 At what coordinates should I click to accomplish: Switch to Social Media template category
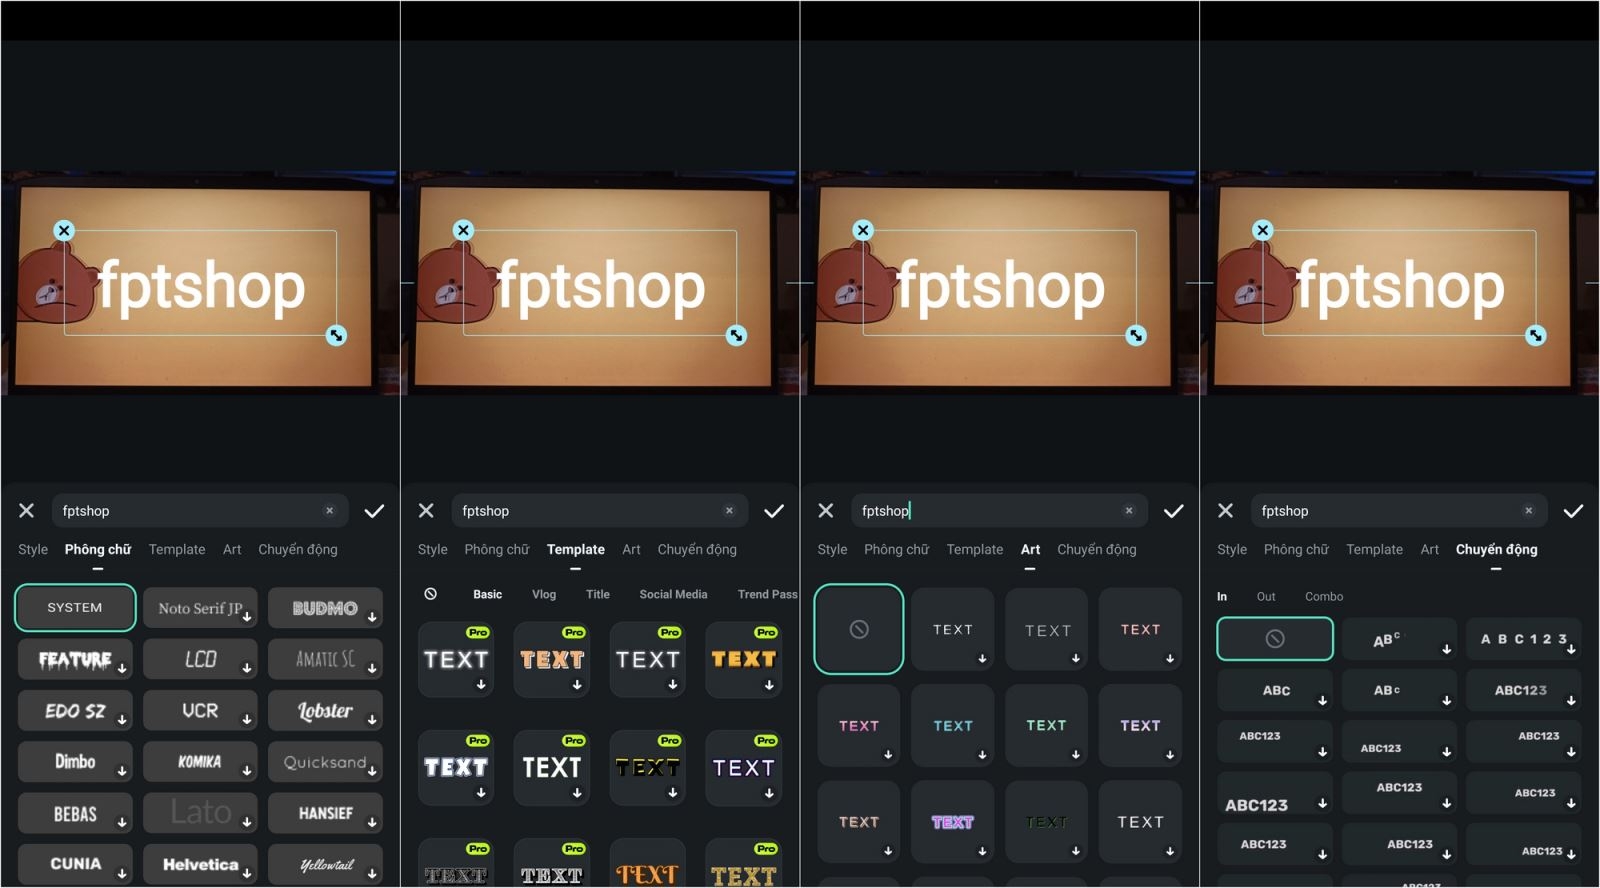click(x=673, y=594)
